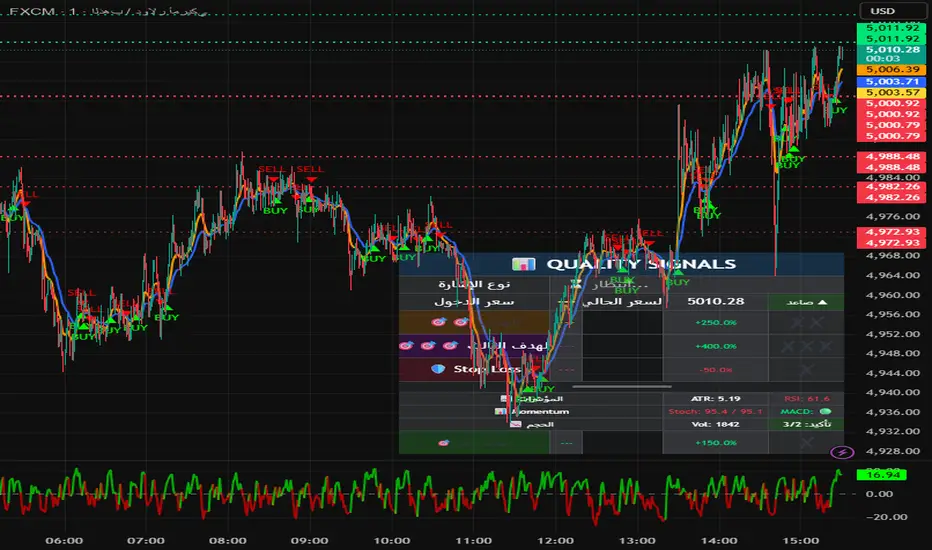Click the RSI: 61.6 cell

(x=807, y=398)
